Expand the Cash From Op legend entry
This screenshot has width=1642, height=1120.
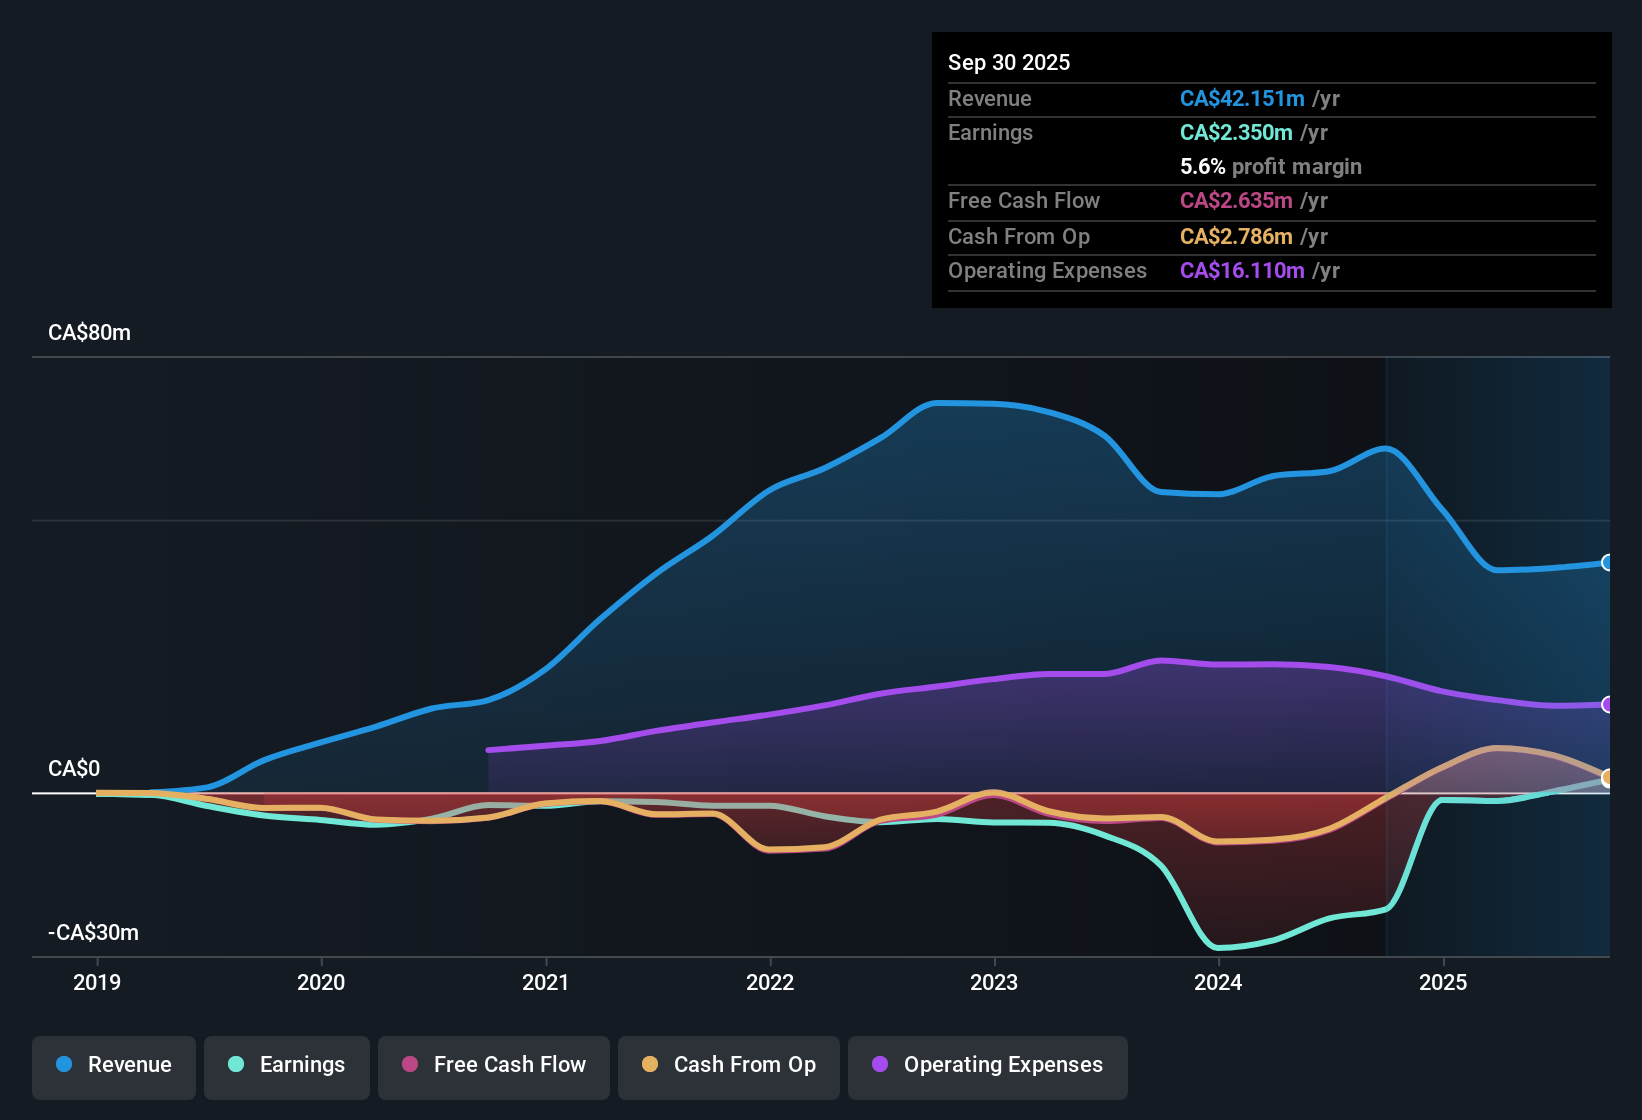(x=728, y=1066)
